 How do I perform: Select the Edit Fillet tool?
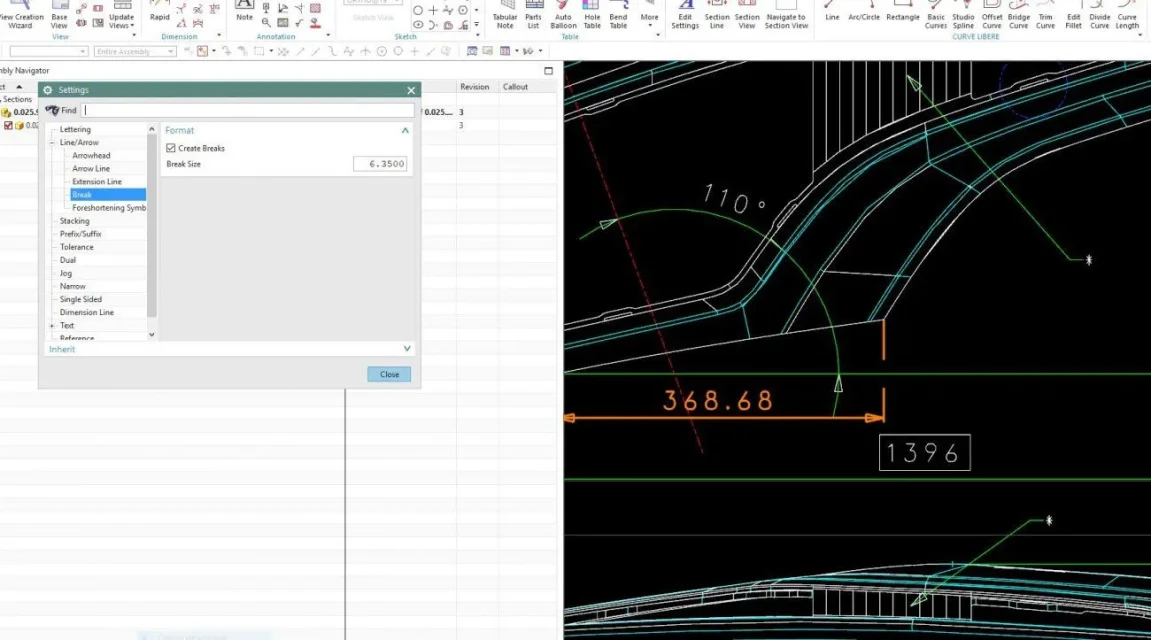pyautogui.click(x=1073, y=15)
